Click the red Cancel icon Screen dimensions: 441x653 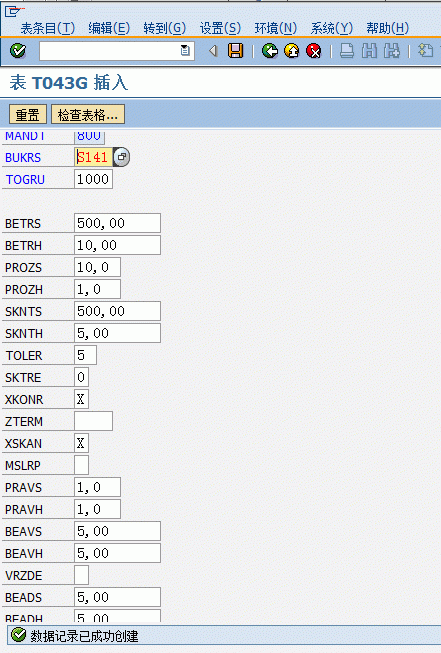(314, 51)
